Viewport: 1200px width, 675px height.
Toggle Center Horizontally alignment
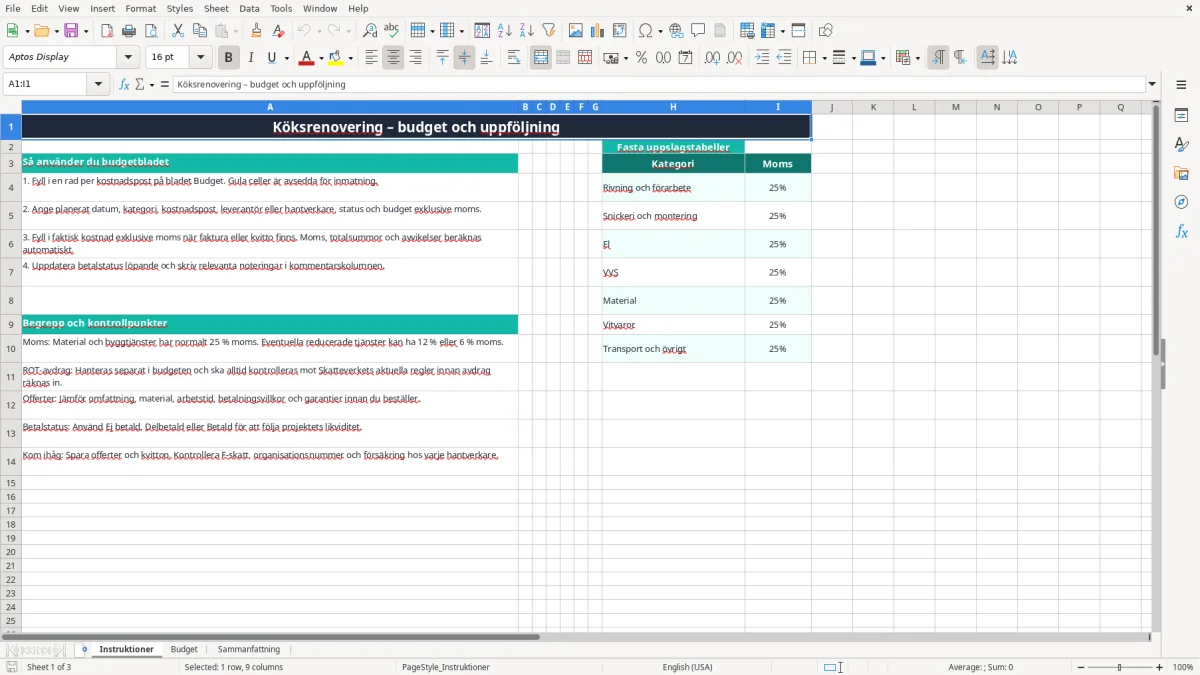[x=394, y=58]
